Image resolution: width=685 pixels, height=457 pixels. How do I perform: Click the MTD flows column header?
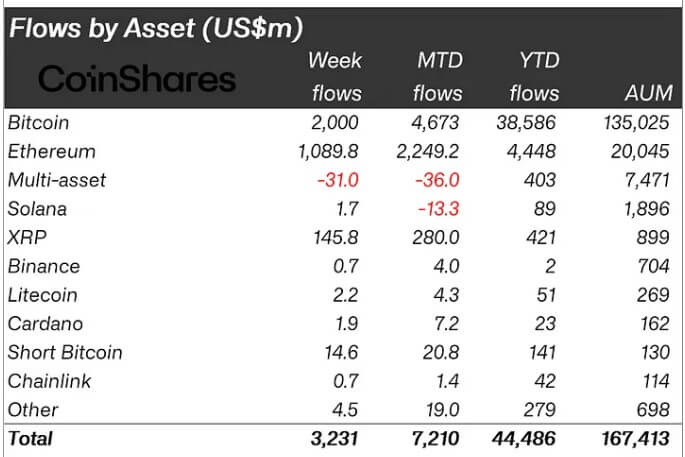(x=438, y=77)
